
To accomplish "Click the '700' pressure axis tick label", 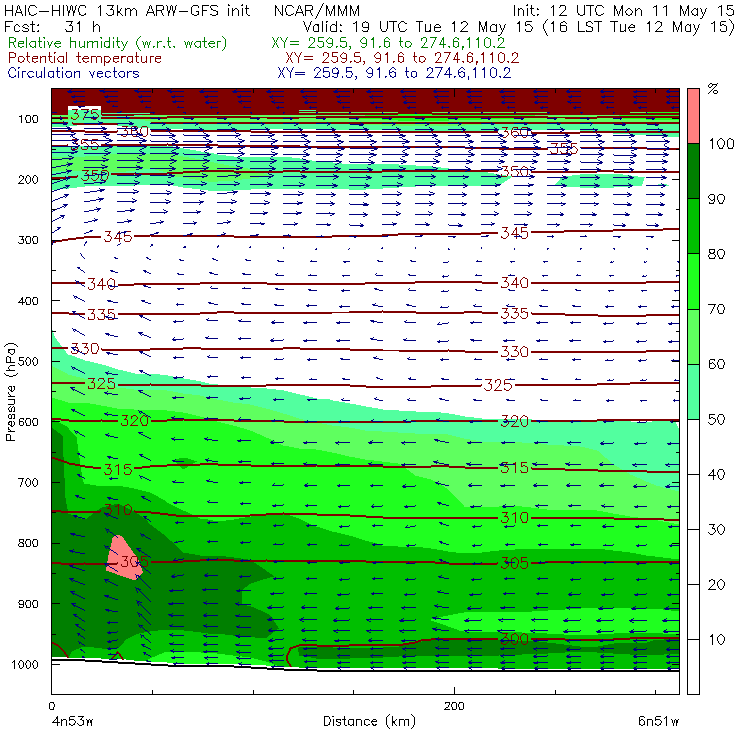I will [x=28, y=483].
